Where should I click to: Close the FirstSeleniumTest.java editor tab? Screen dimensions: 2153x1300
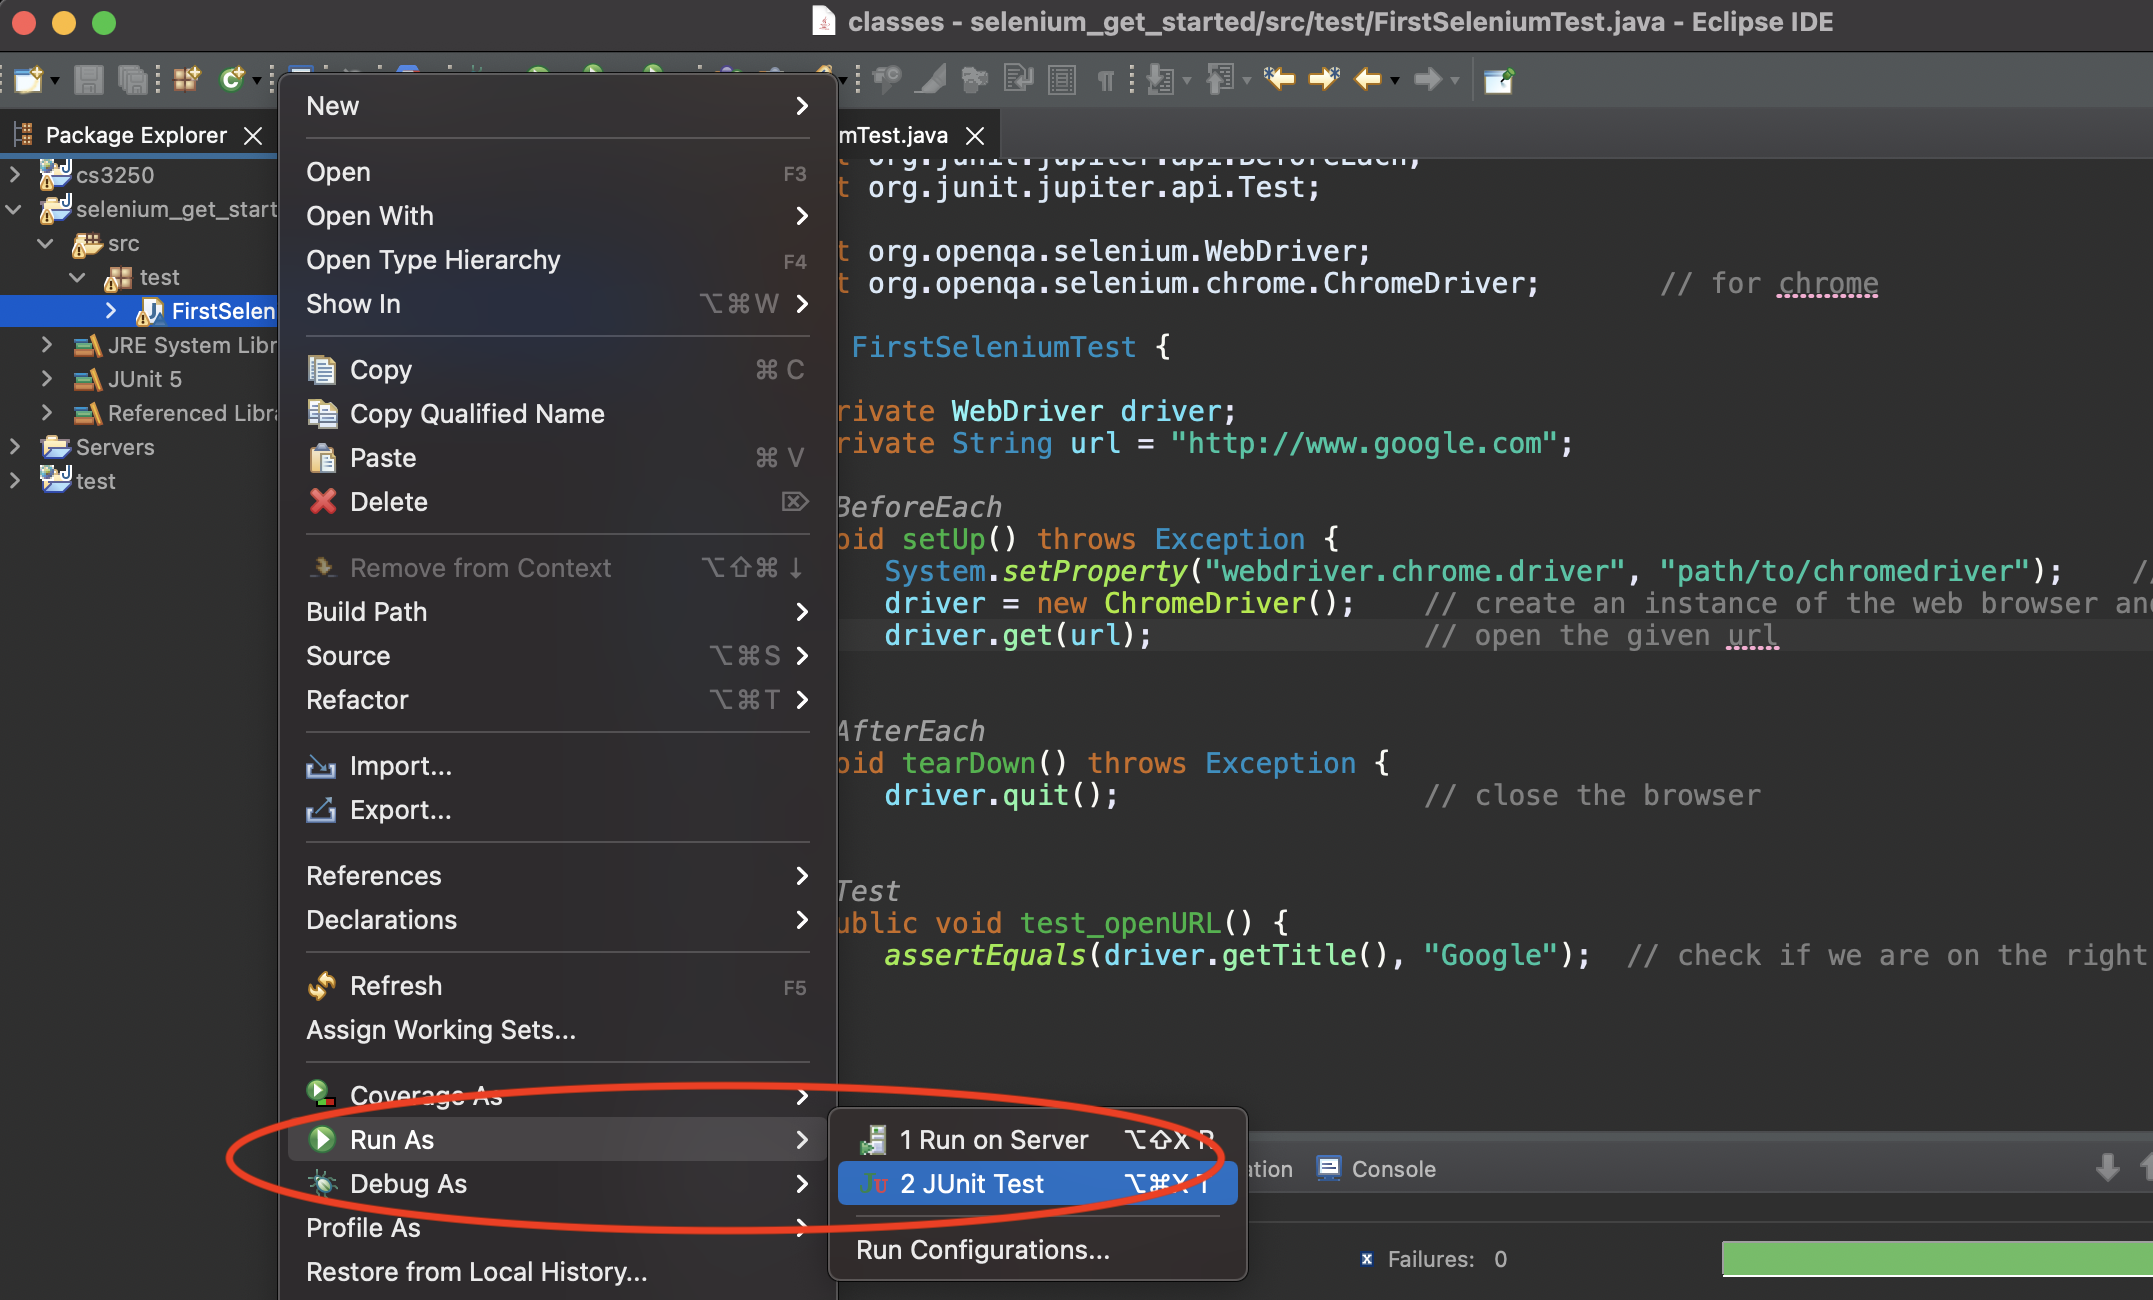975,135
